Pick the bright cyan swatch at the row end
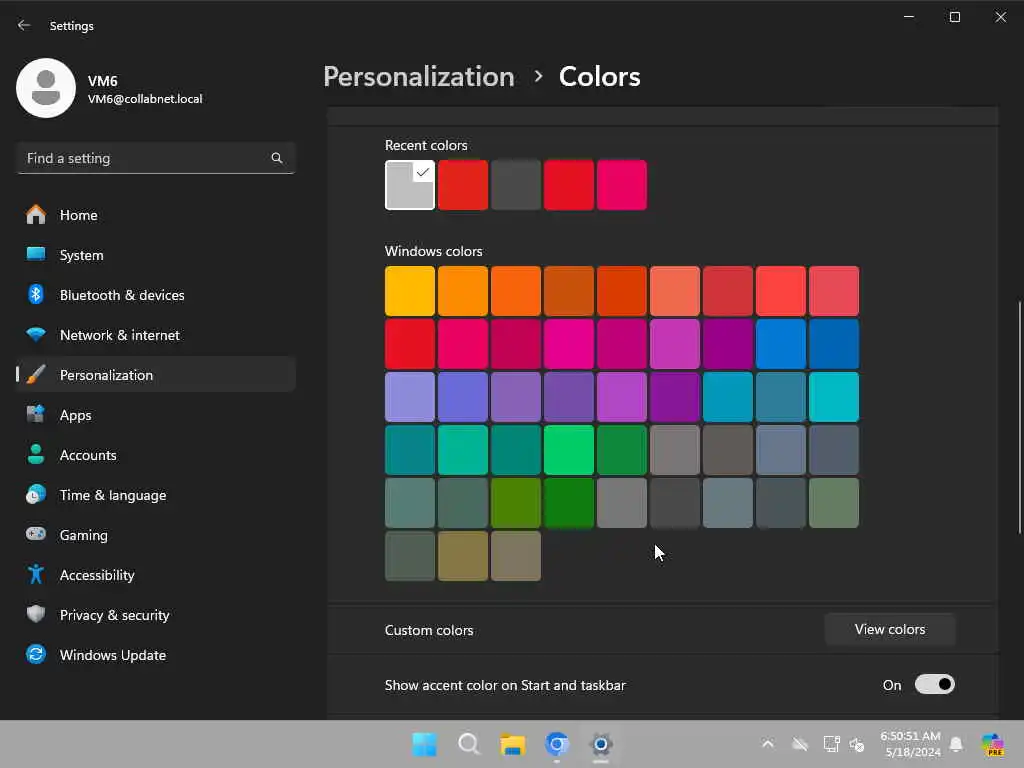 pyautogui.click(x=834, y=397)
